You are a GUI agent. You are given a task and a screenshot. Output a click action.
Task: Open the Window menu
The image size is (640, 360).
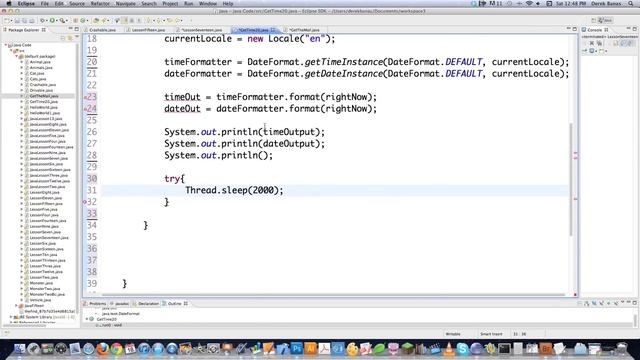[208, 4]
